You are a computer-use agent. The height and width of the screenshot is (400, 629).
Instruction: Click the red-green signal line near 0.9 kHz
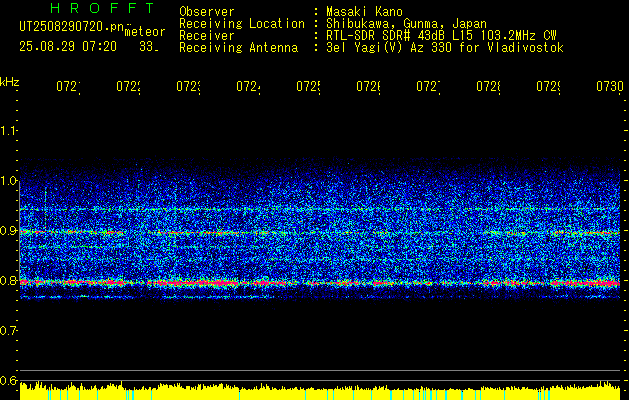pos(320,233)
